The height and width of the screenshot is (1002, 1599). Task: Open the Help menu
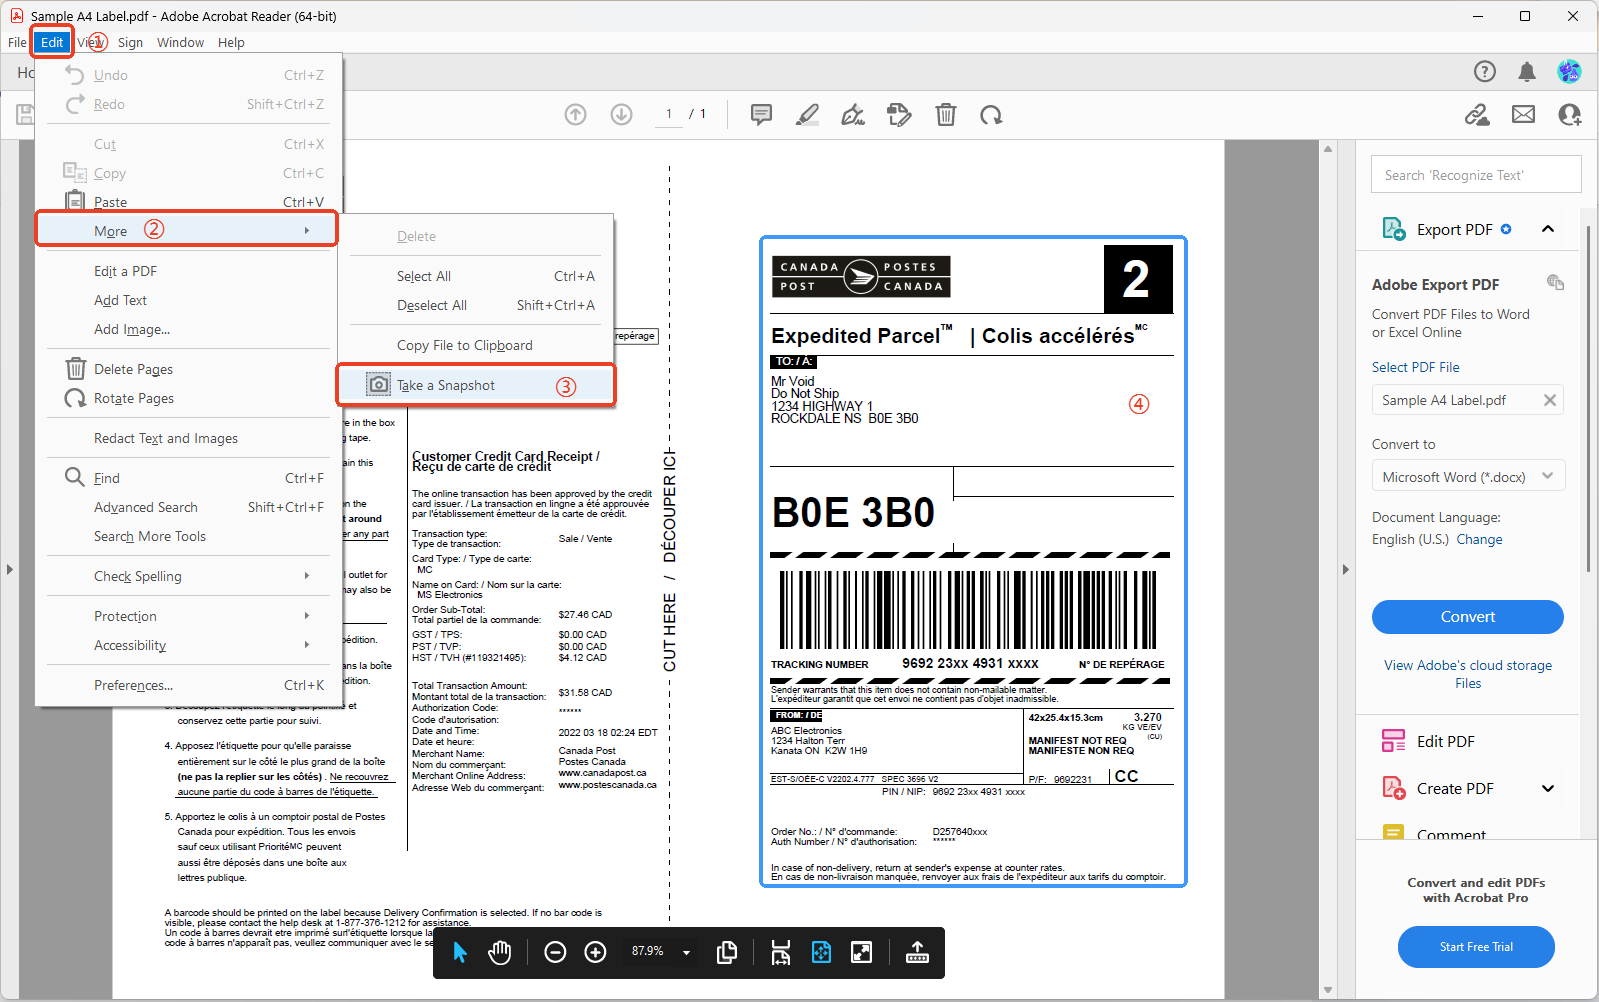(x=231, y=42)
